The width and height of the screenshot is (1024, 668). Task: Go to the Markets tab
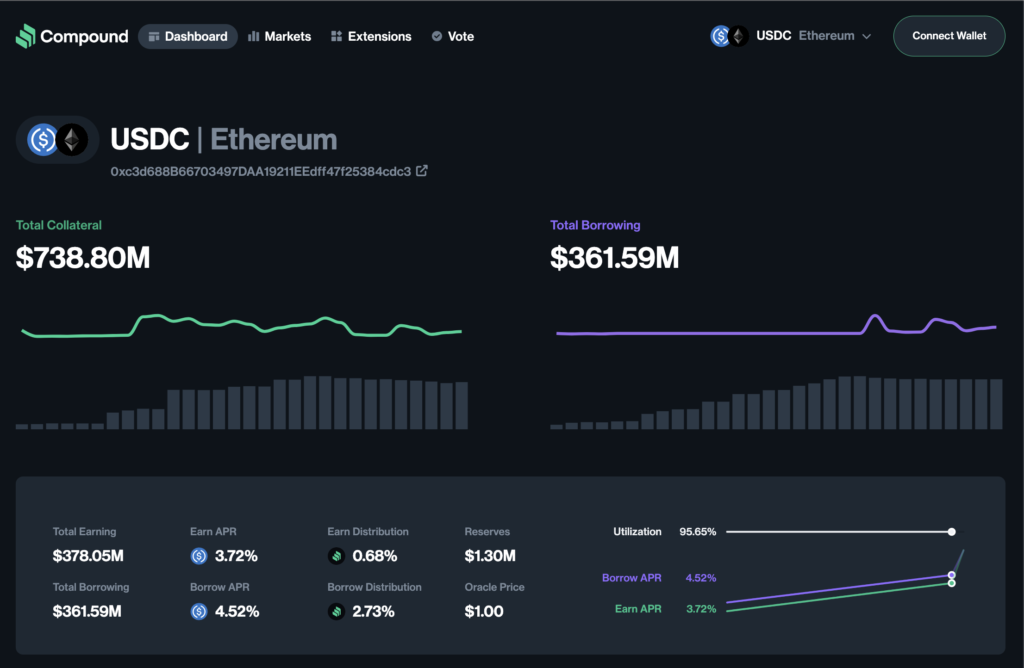(280, 37)
